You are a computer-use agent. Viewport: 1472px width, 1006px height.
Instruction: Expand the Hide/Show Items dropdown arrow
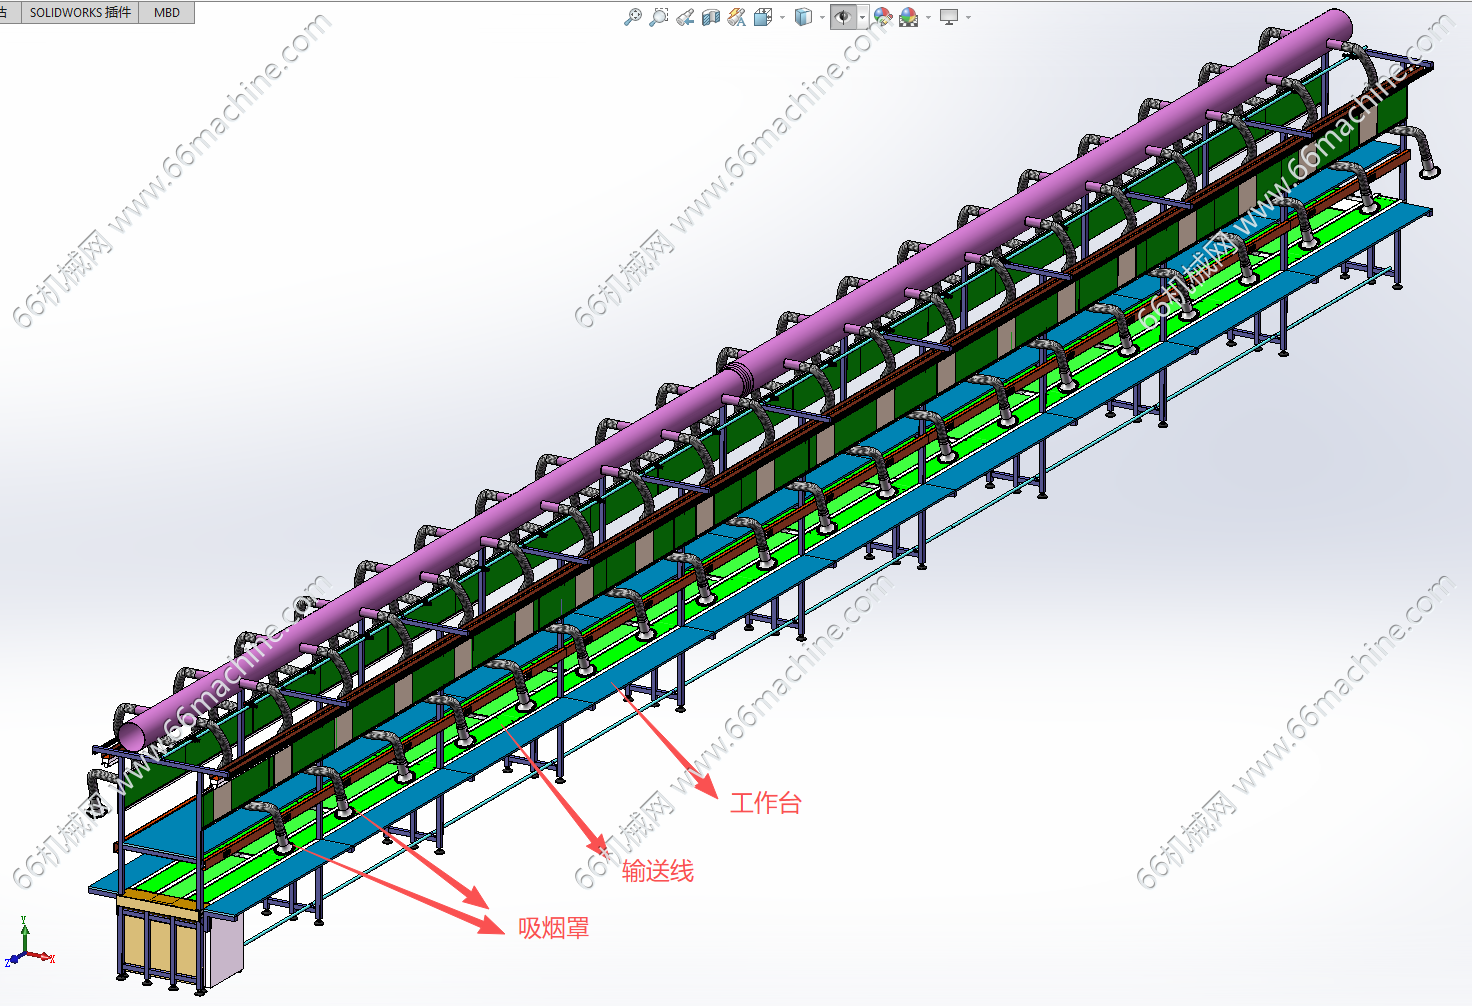click(862, 17)
